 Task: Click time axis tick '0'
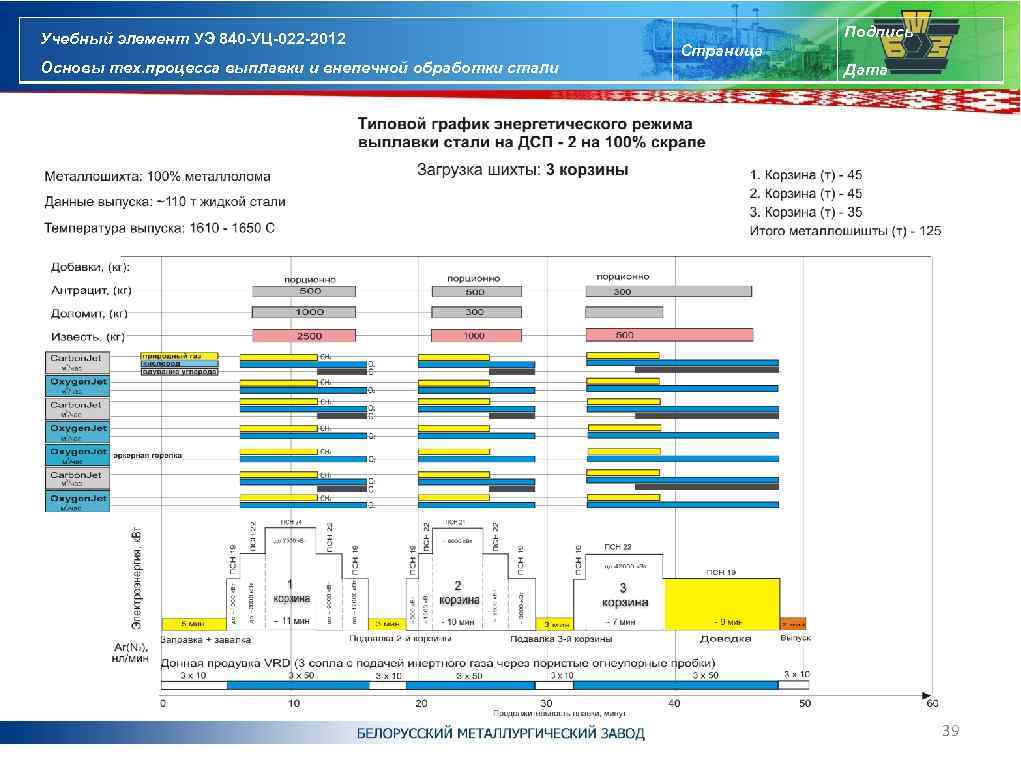click(x=163, y=703)
